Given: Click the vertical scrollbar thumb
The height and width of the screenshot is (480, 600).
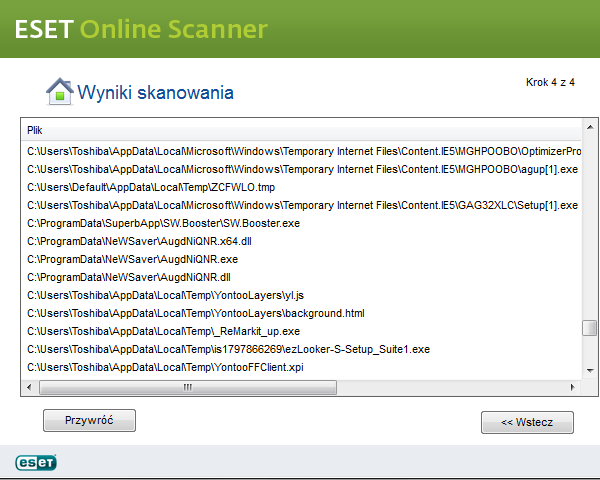Looking at the screenshot, I should (x=590, y=328).
